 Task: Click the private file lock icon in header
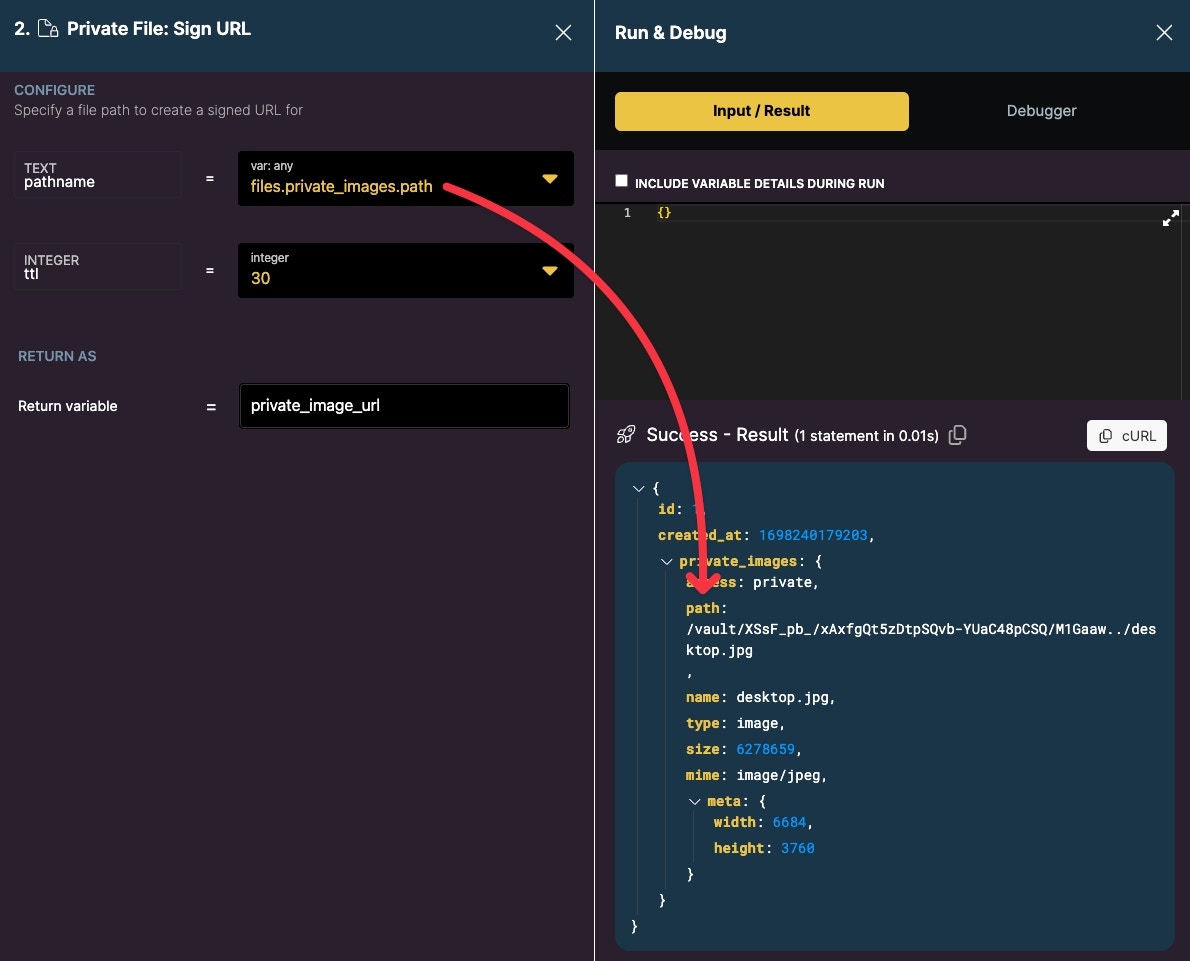click(x=48, y=29)
